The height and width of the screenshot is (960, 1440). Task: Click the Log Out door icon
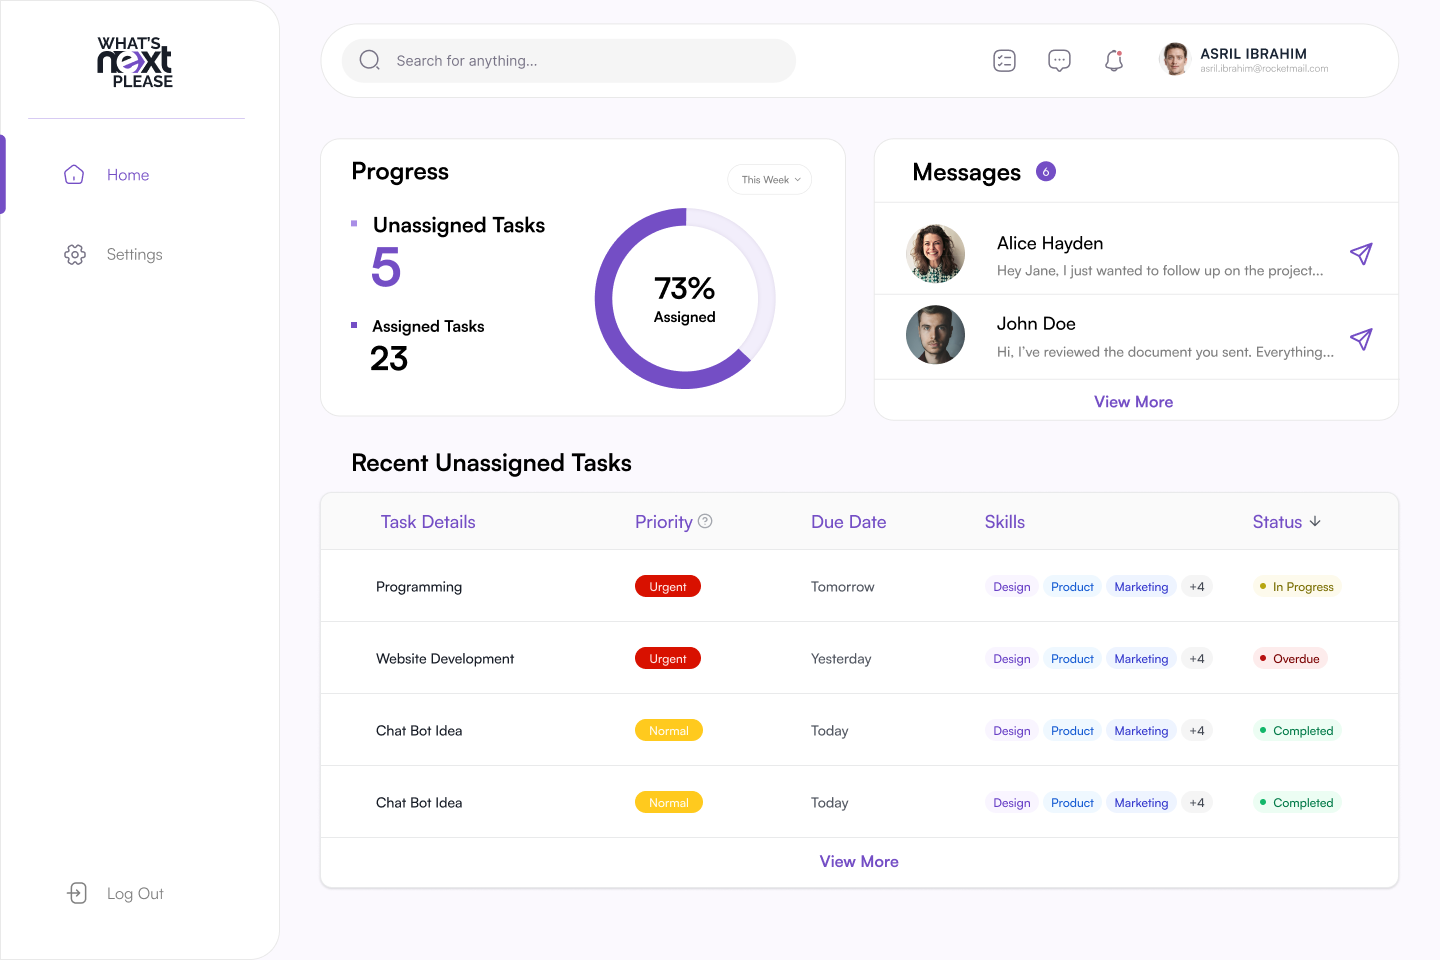(77, 893)
